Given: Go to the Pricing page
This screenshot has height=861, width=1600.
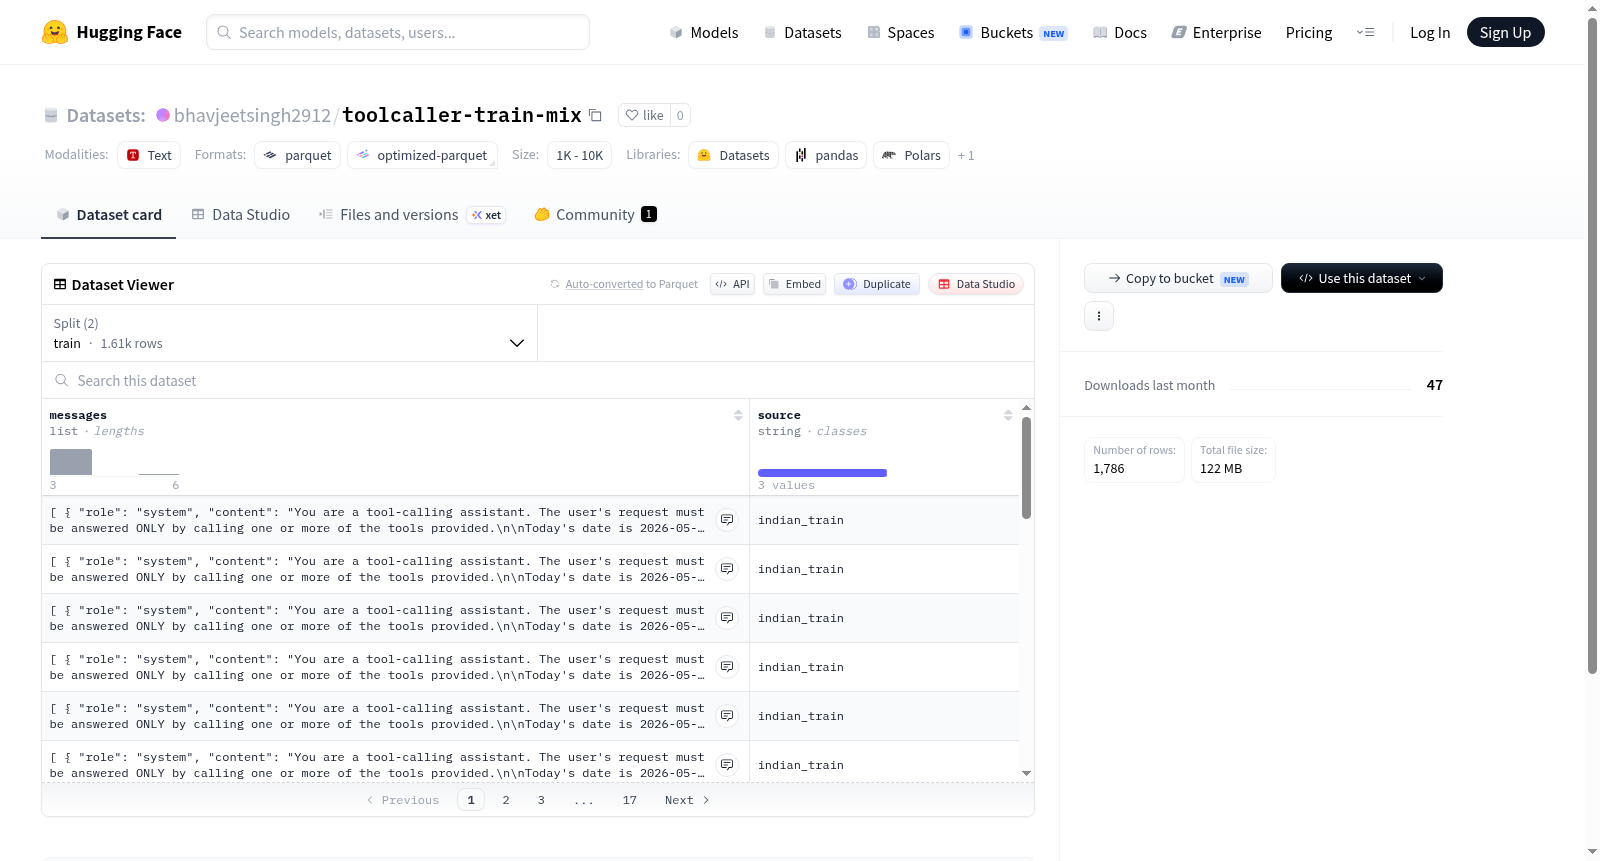Looking at the screenshot, I should pyautogui.click(x=1309, y=32).
